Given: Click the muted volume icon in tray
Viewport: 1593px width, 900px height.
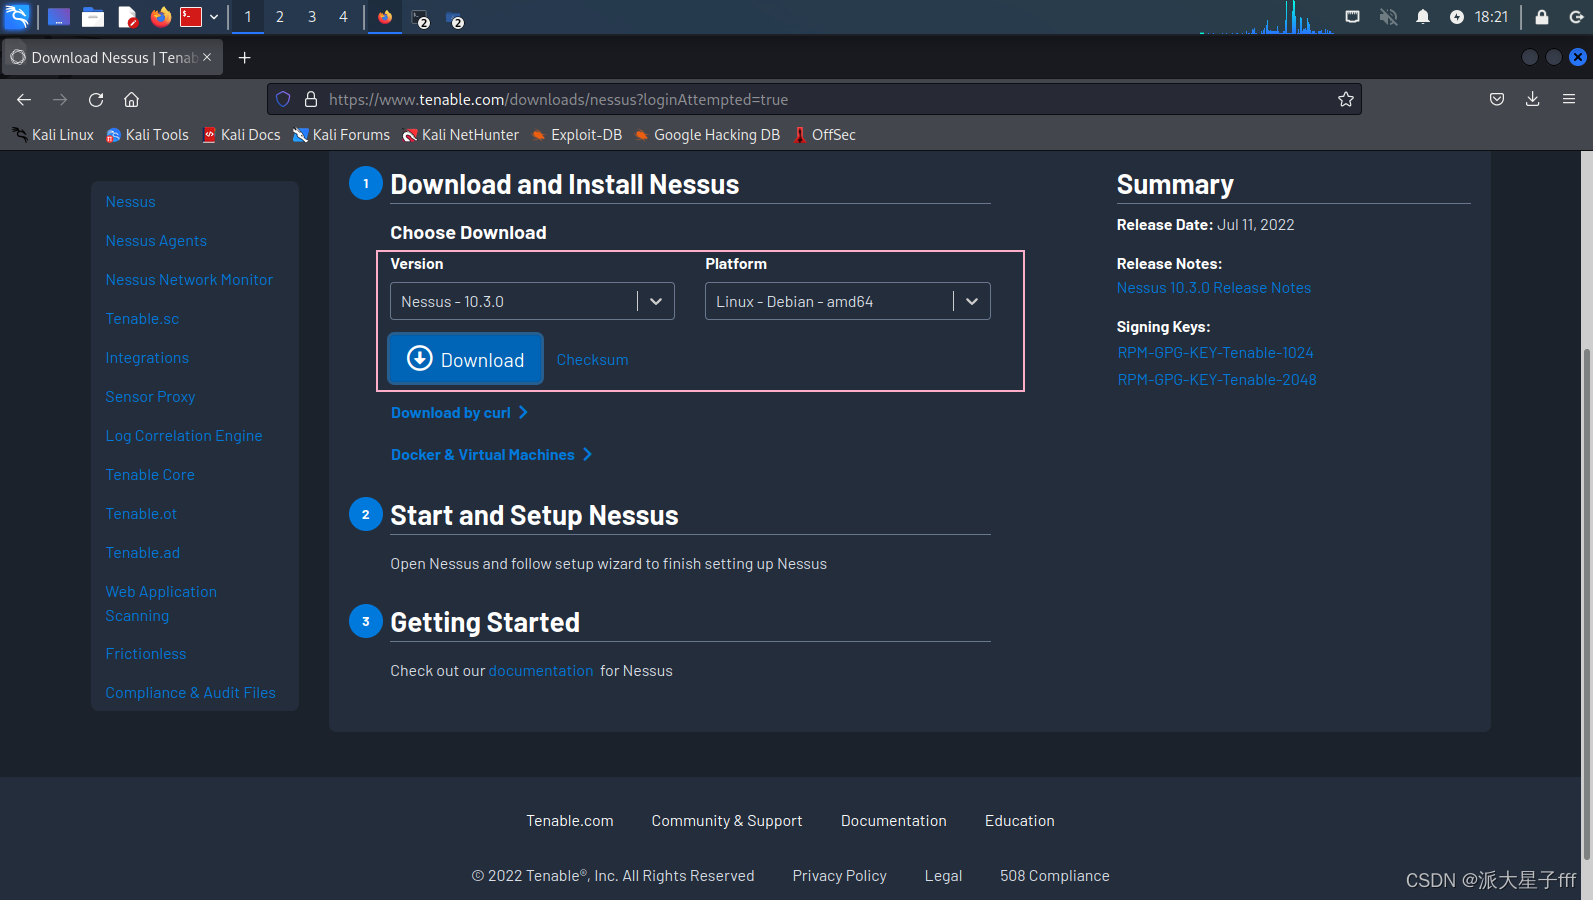Looking at the screenshot, I should pyautogui.click(x=1388, y=17).
